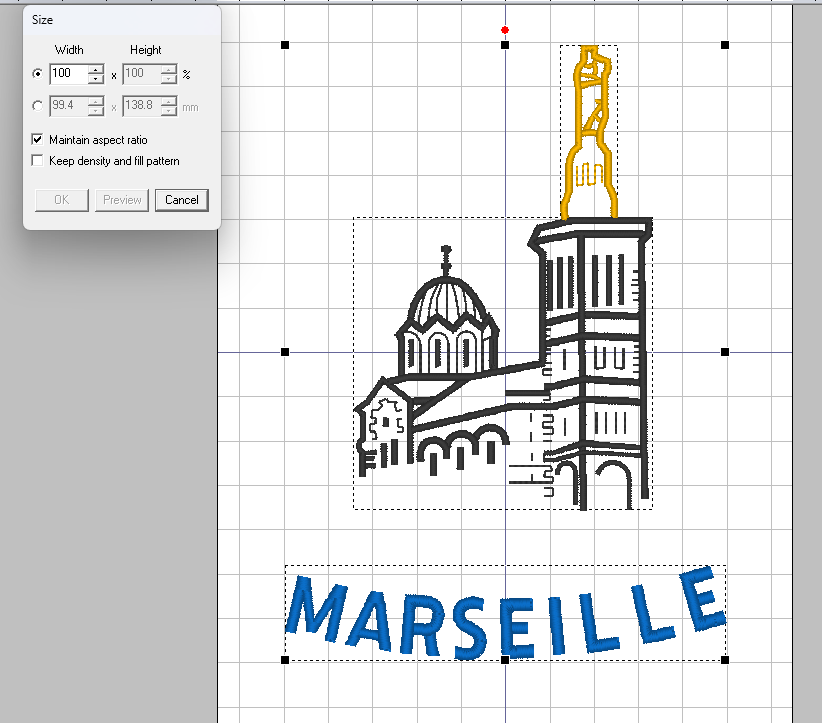Click the Width percent input field
The image size is (822, 723).
click(69, 74)
